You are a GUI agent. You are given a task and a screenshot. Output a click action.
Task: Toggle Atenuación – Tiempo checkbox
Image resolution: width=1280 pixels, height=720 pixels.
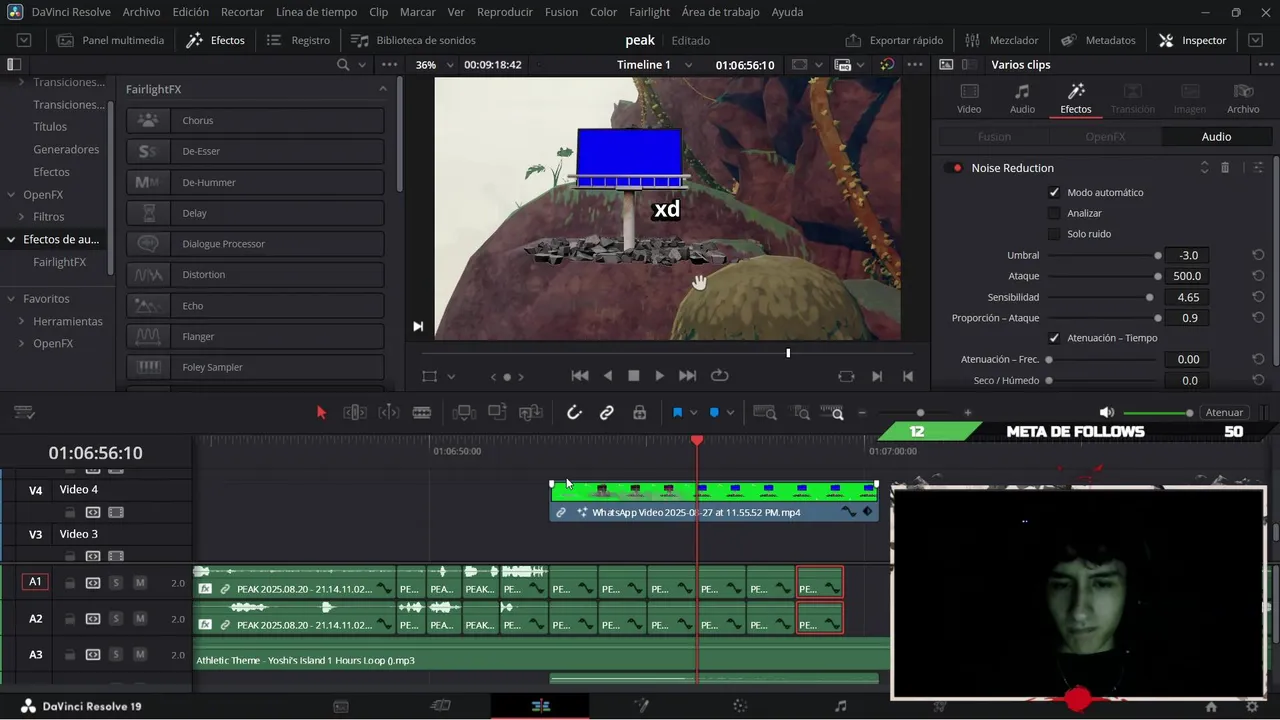tap(1054, 338)
